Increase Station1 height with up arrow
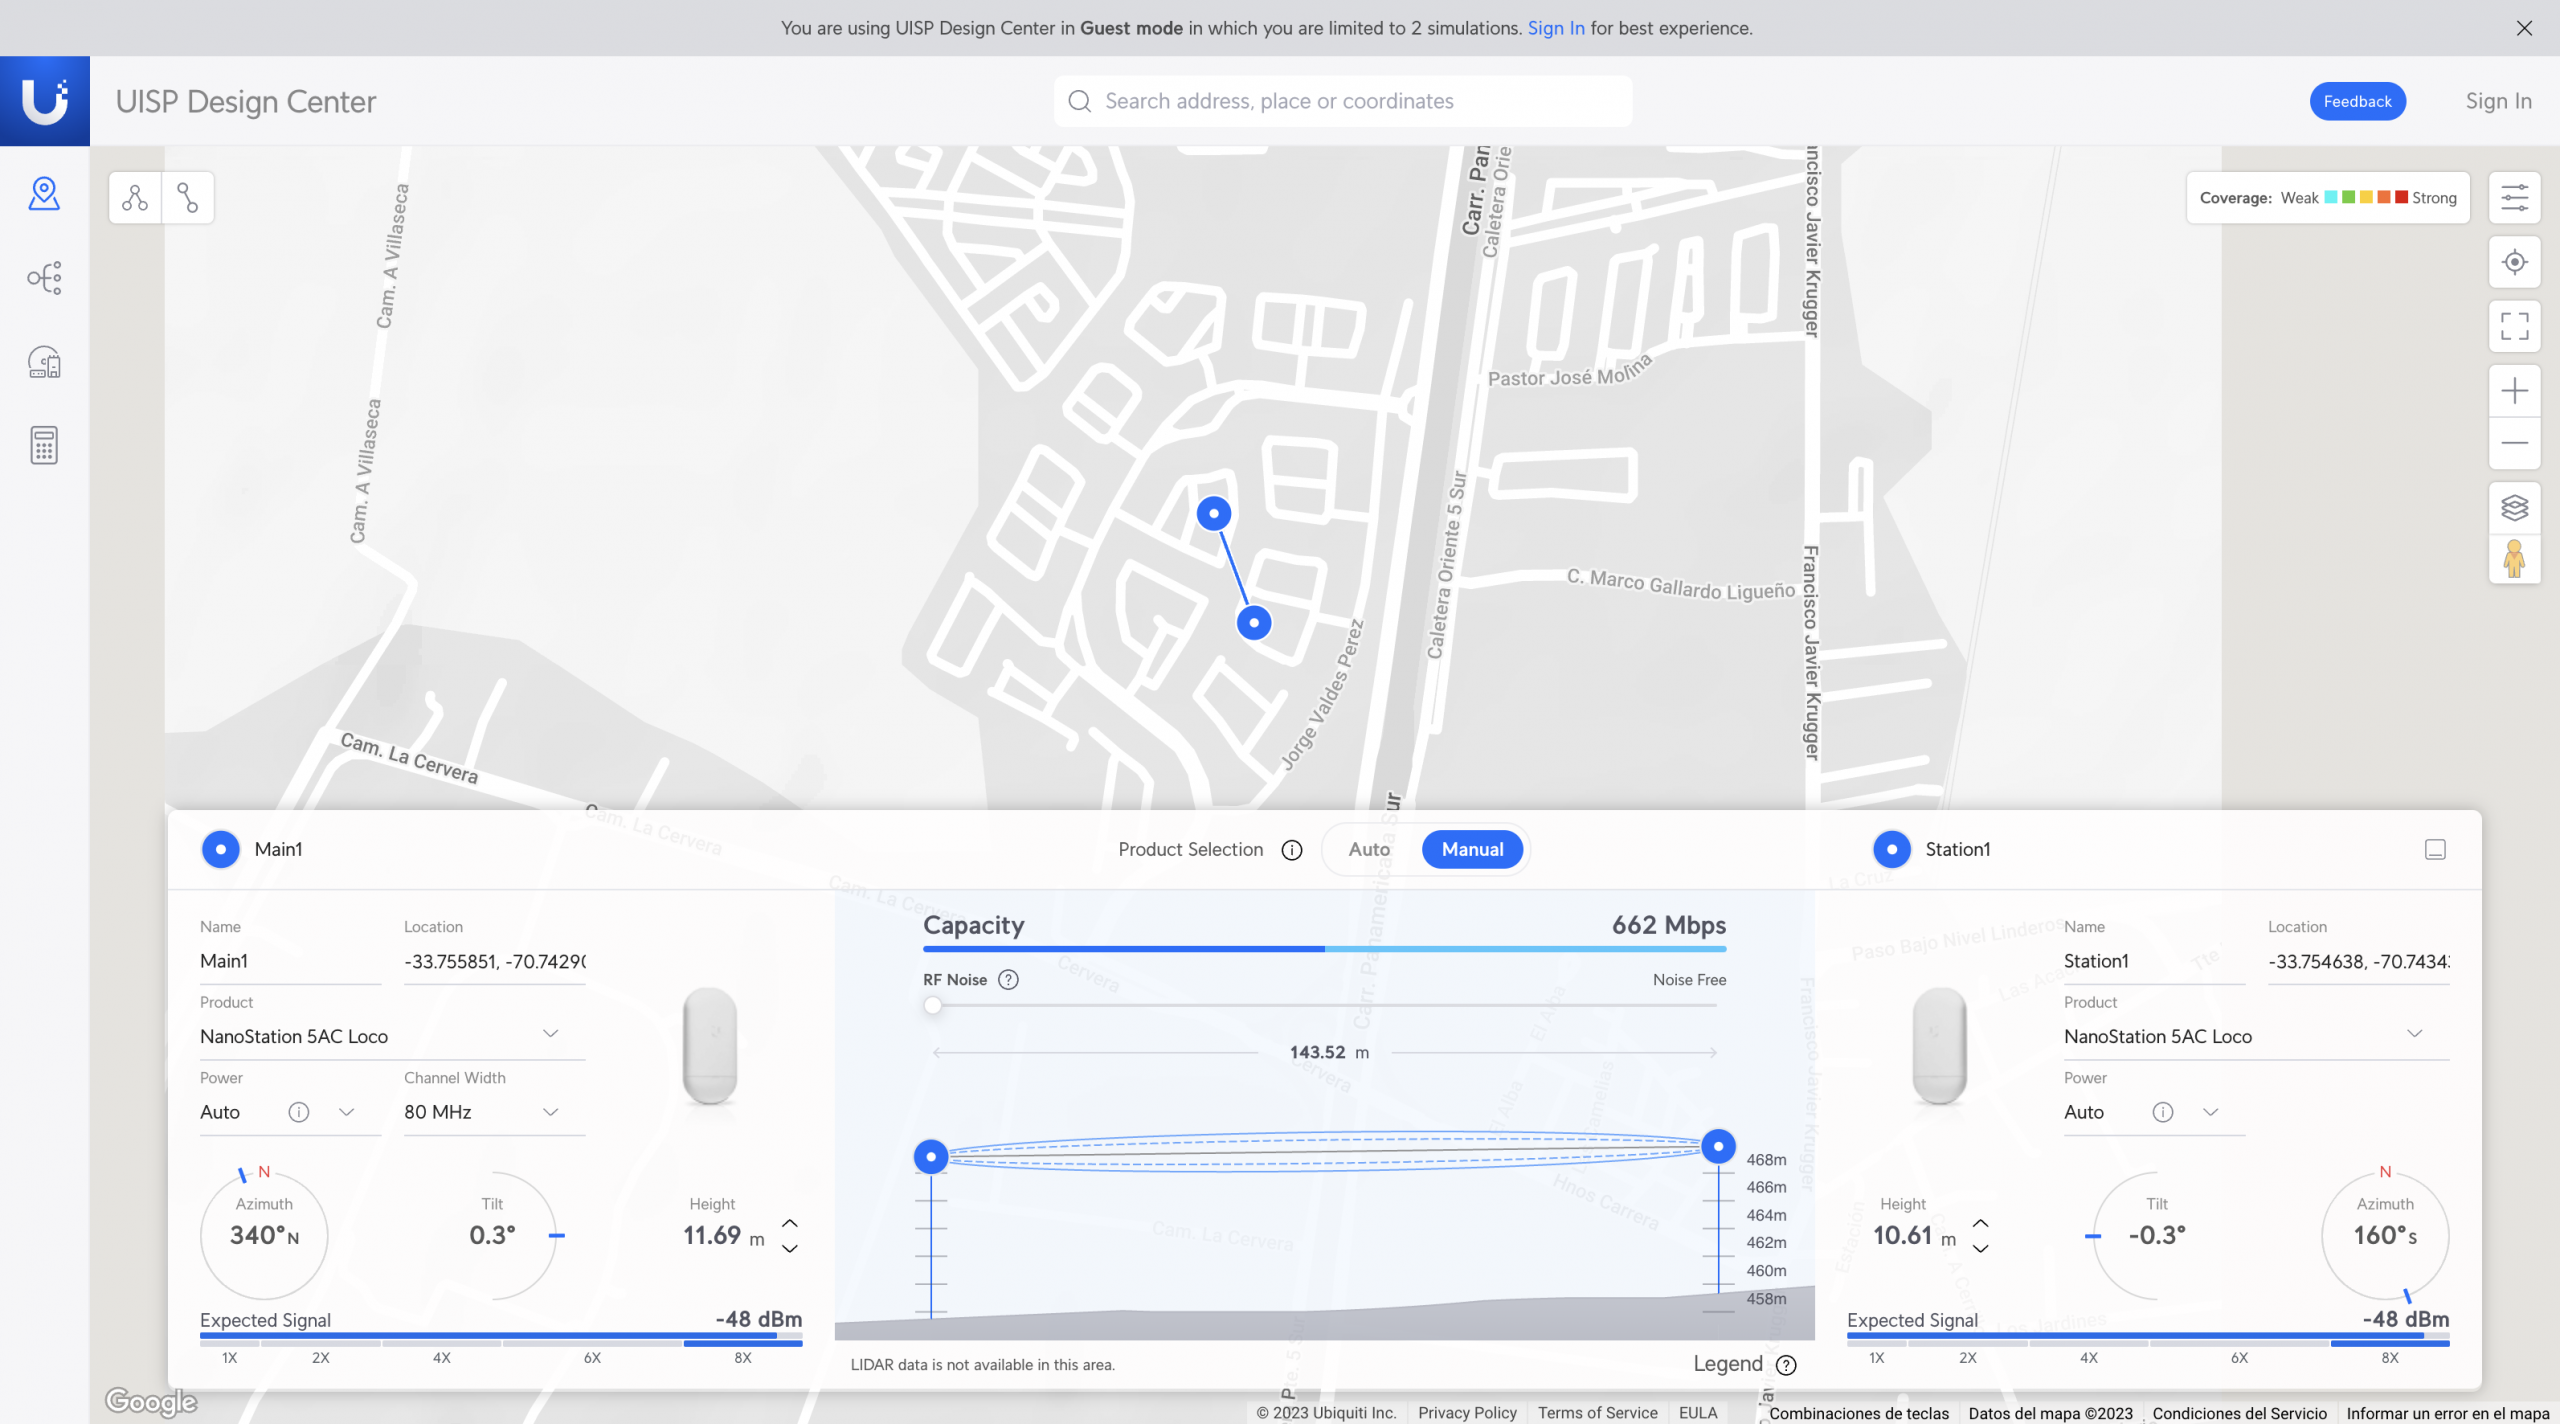The height and width of the screenshot is (1424, 2560). pyautogui.click(x=1980, y=1224)
